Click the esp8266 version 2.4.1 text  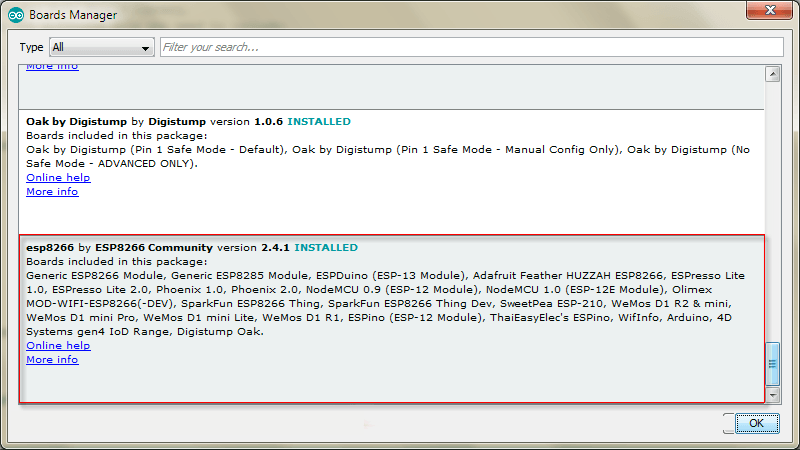(x=254, y=247)
